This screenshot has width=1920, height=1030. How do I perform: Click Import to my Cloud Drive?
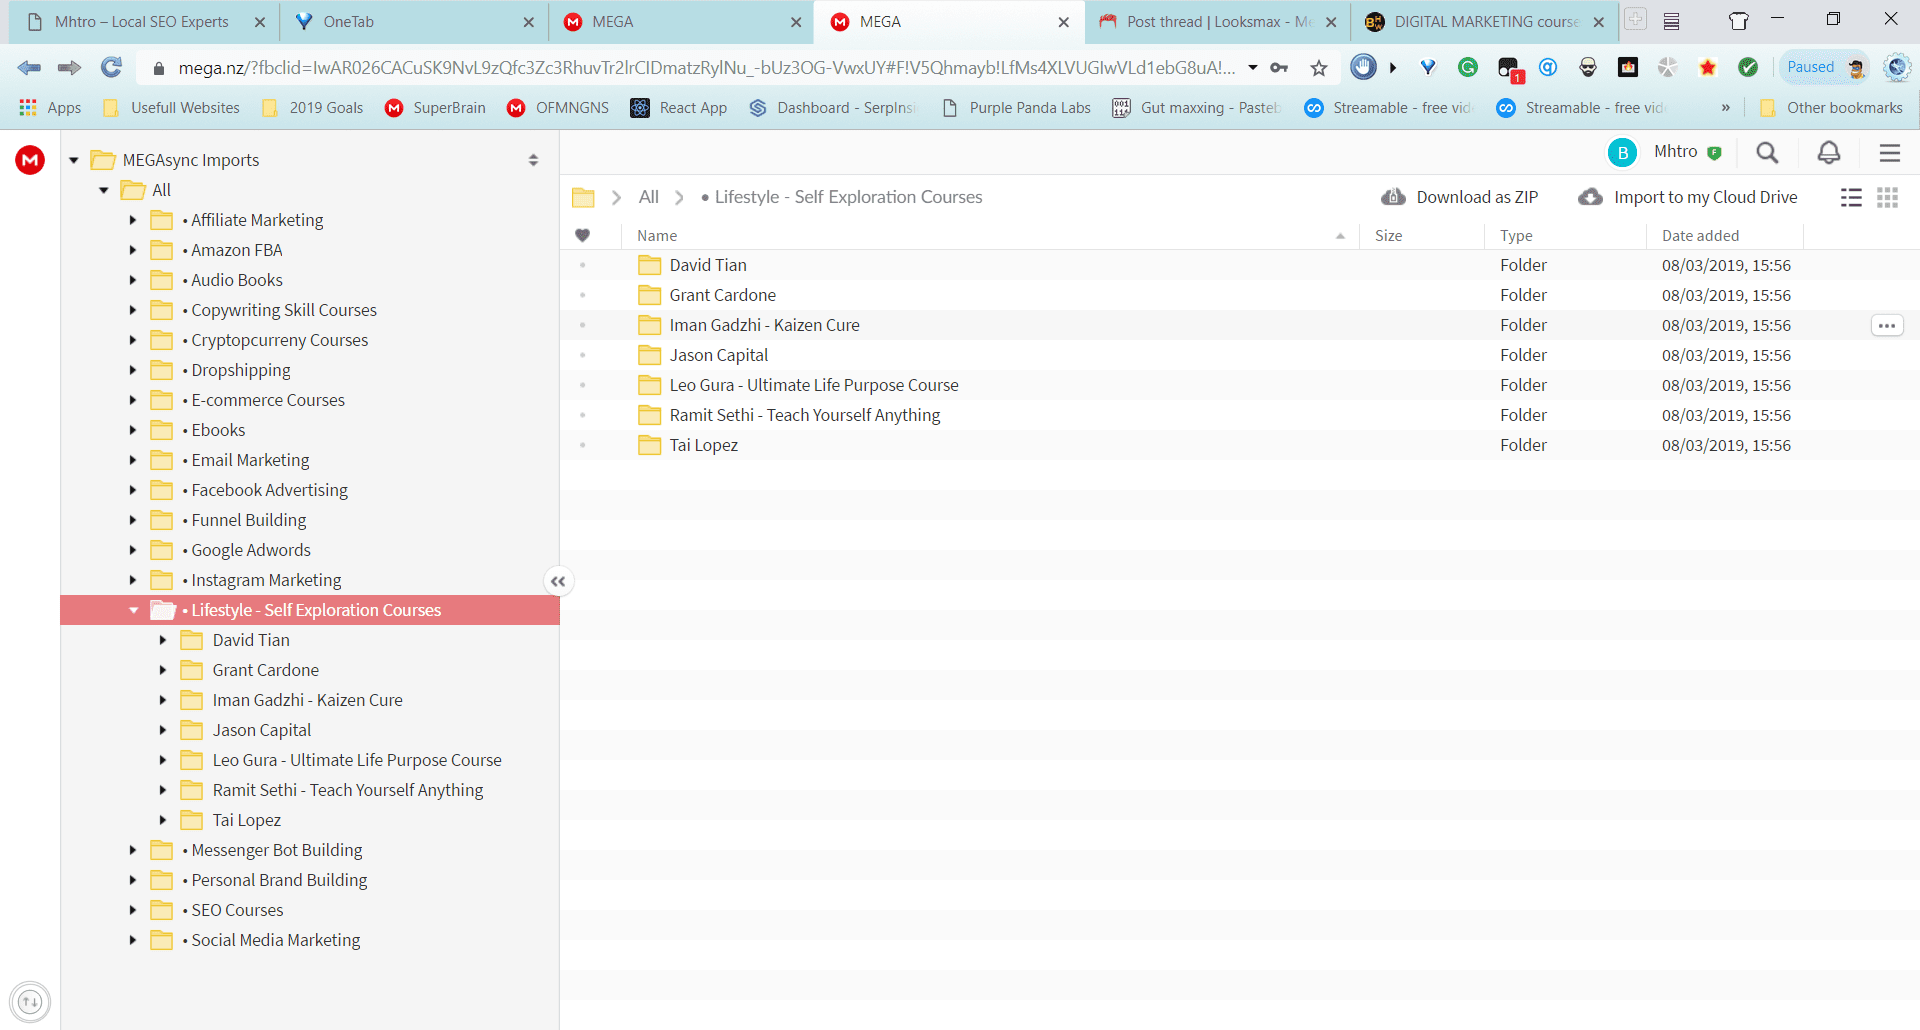point(1688,197)
